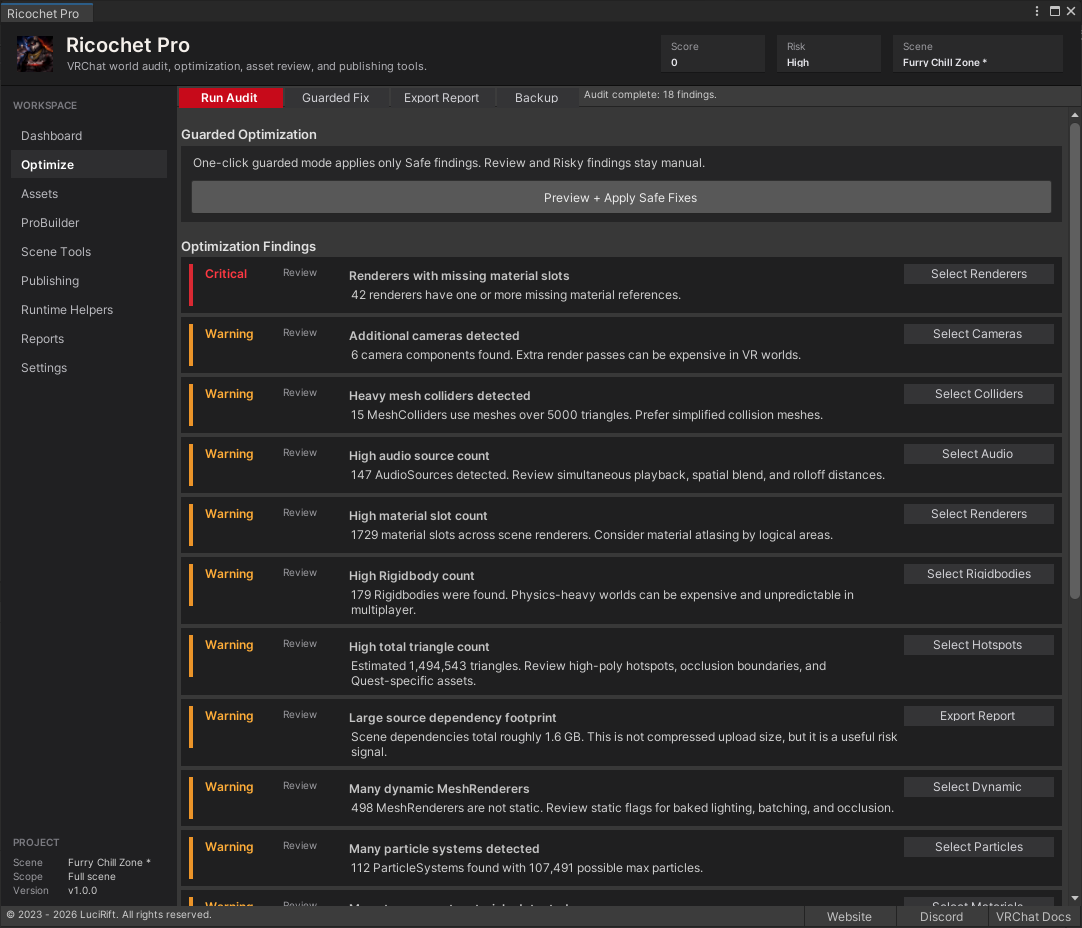Click the scrollbar up arrow
The width and height of the screenshot is (1082, 928).
pos(1074,115)
